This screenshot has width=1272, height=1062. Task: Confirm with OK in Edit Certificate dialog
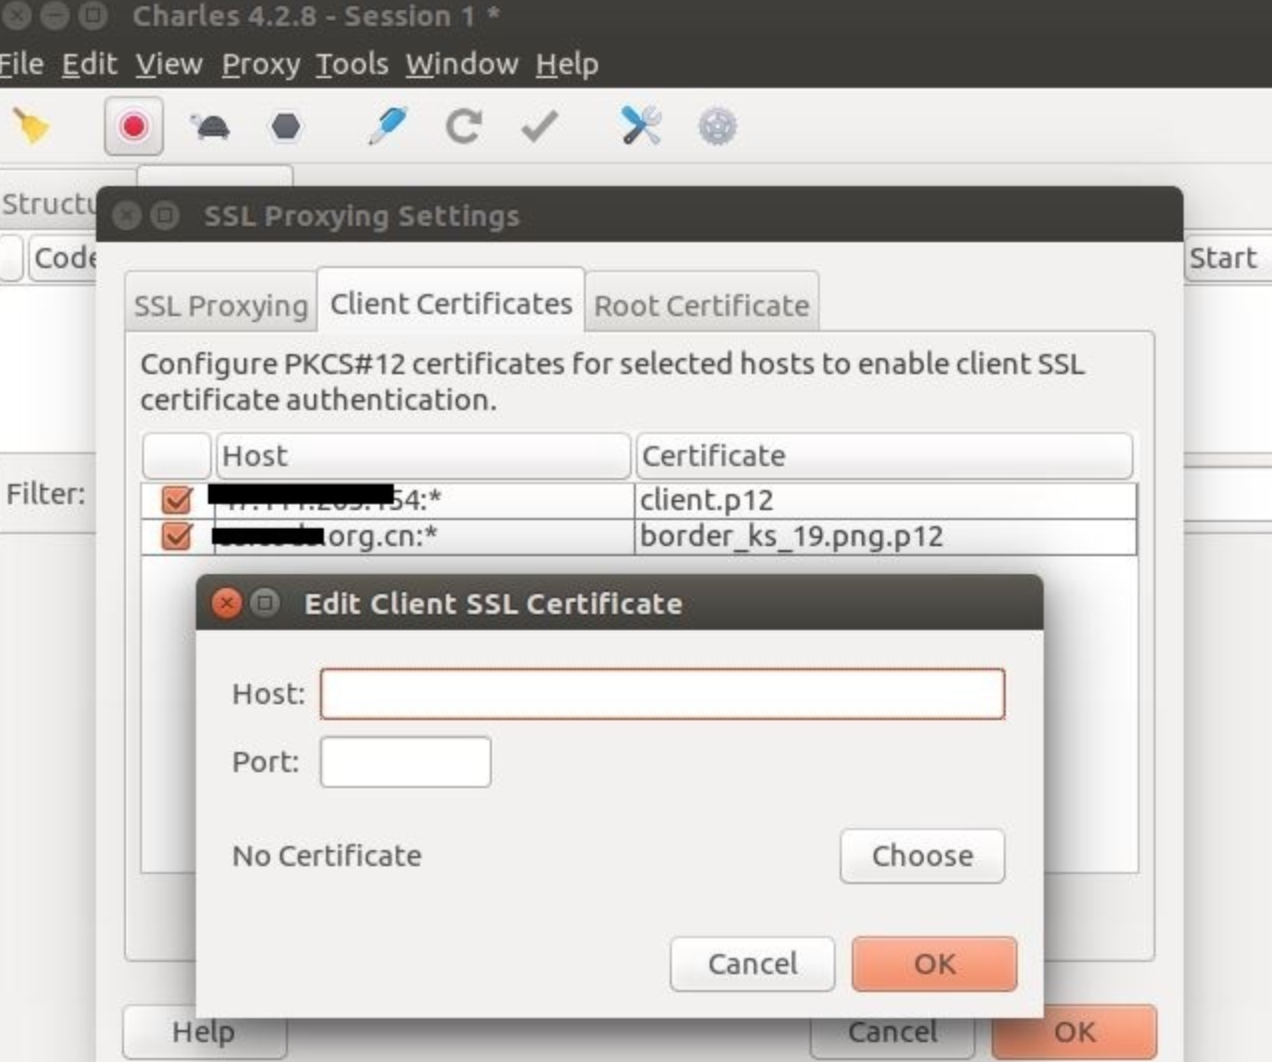pos(934,964)
